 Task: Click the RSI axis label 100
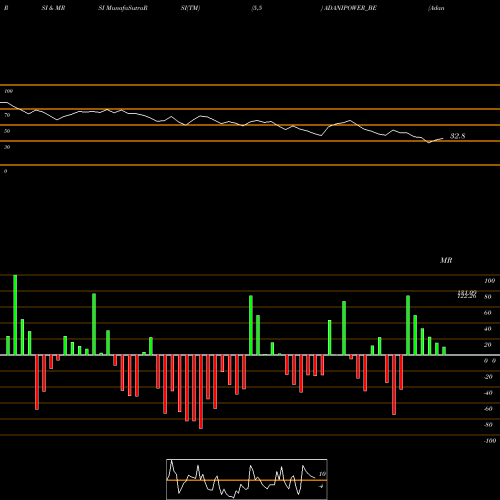[x=8, y=91]
